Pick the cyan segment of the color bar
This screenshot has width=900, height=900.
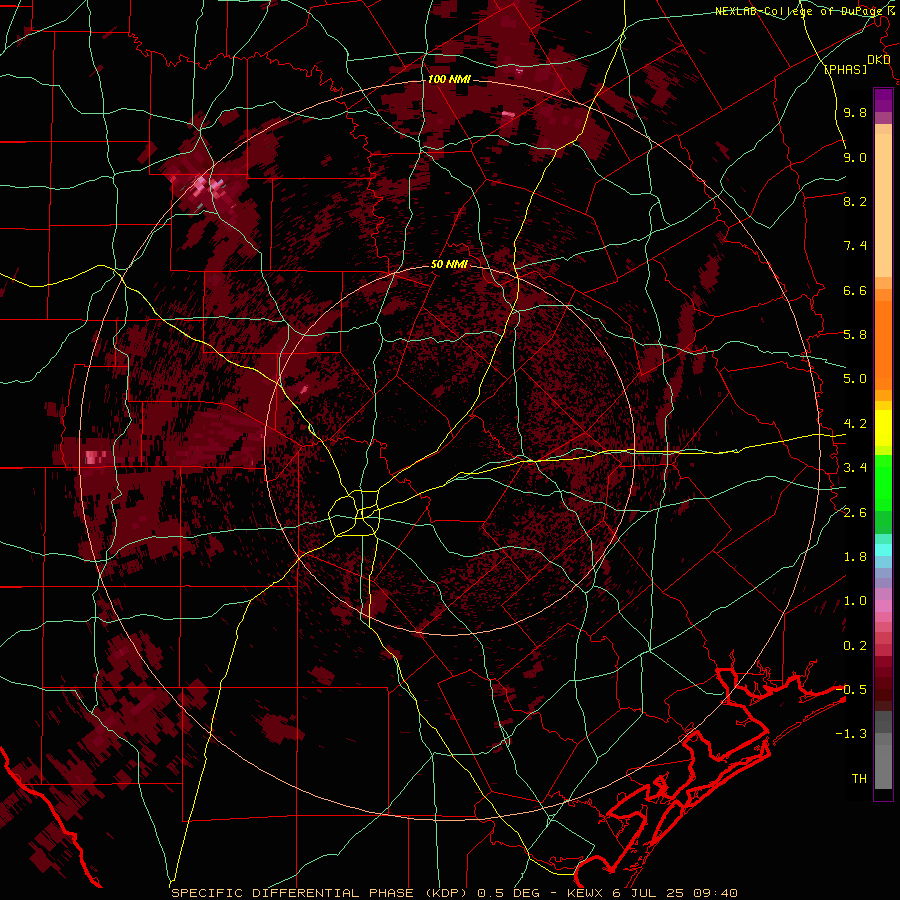pyautogui.click(x=883, y=550)
